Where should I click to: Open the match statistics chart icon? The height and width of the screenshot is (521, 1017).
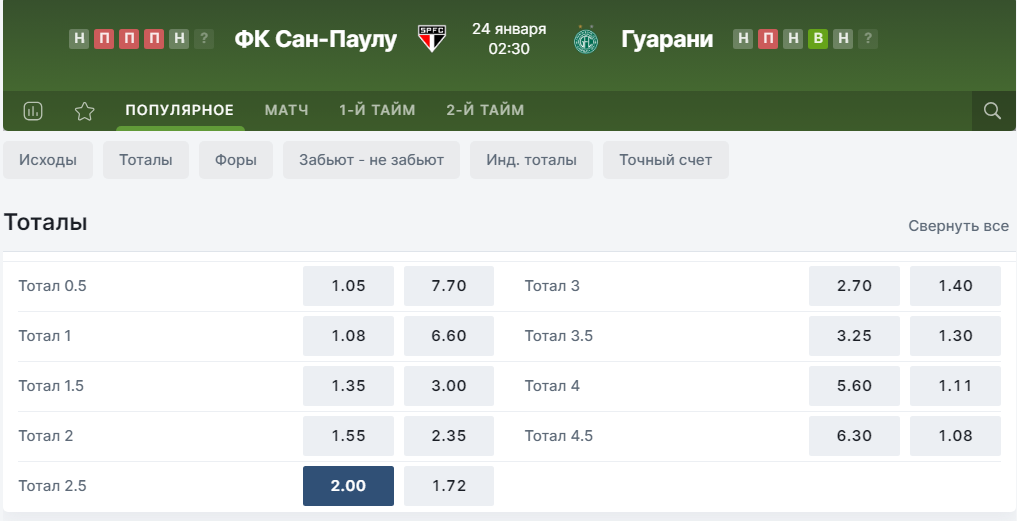(x=33, y=111)
